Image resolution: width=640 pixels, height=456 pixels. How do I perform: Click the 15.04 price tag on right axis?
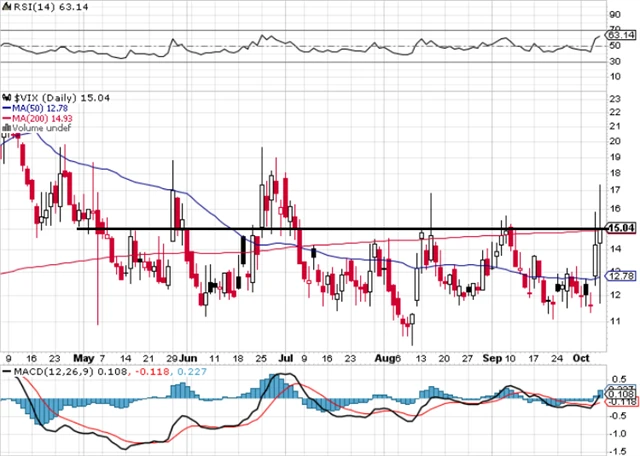click(x=622, y=227)
